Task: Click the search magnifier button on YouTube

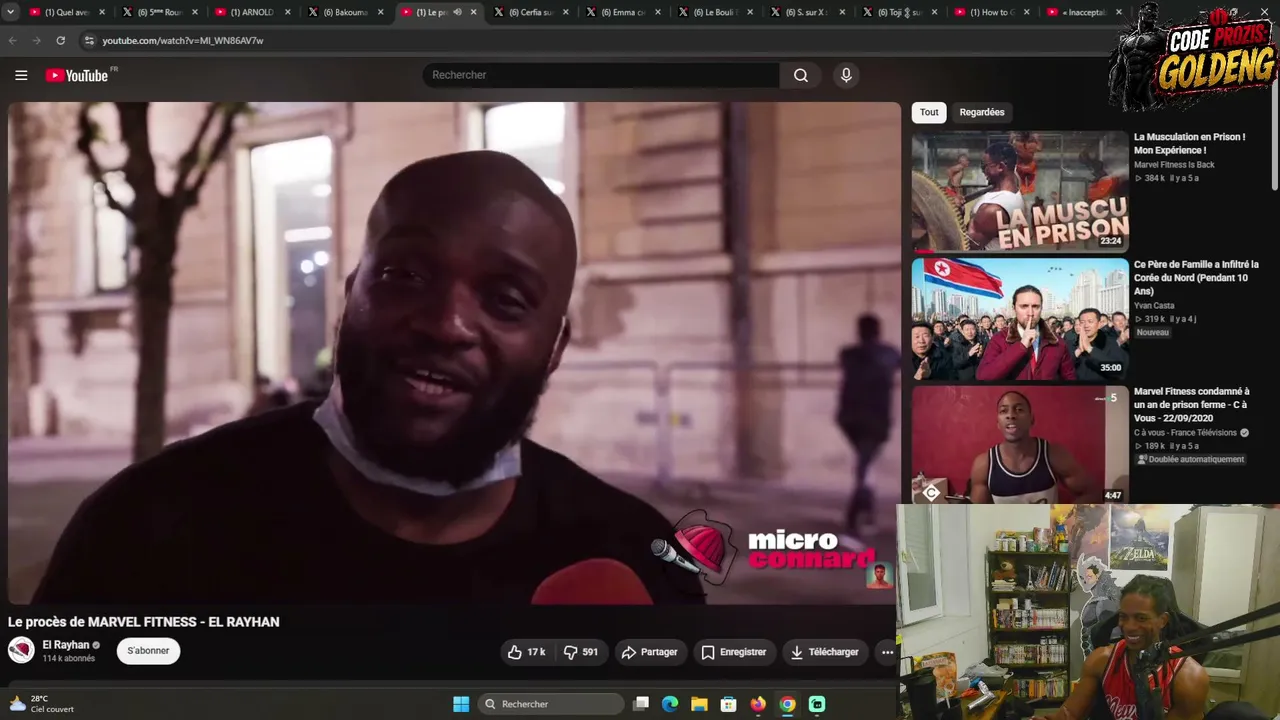Action: (x=801, y=75)
